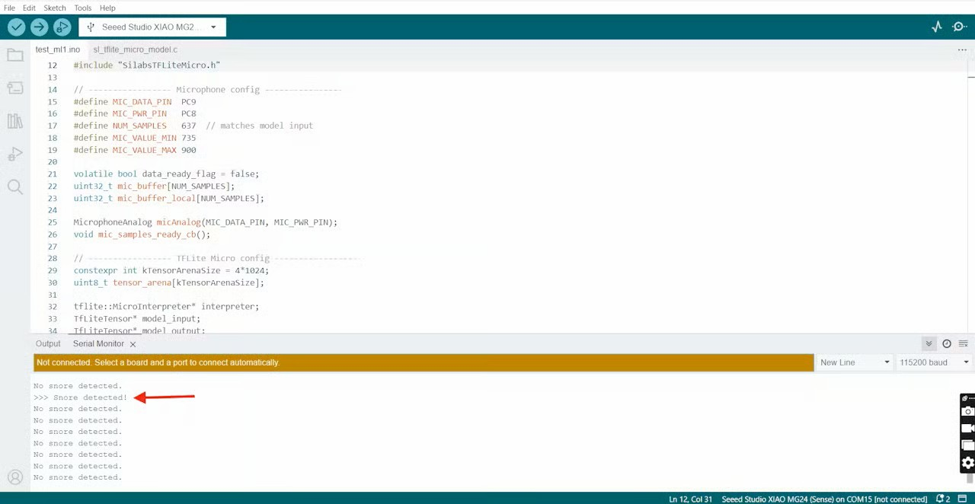
Task: Click the recorder video camera icon
Action: pos(968,428)
